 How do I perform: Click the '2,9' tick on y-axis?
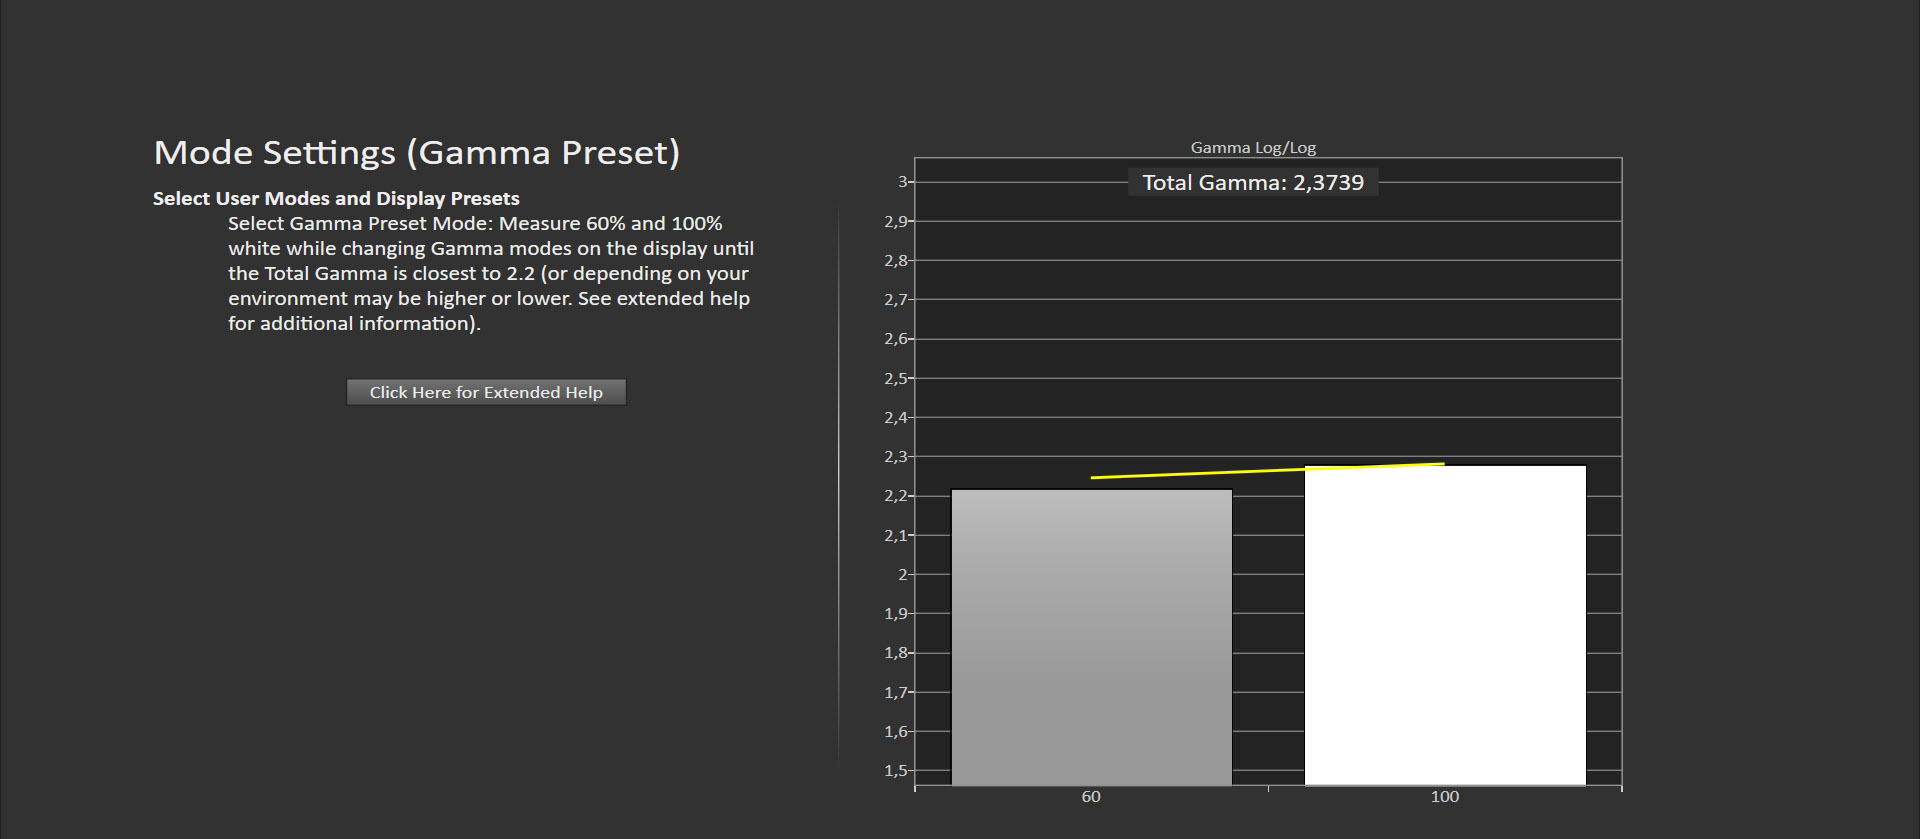896,222
